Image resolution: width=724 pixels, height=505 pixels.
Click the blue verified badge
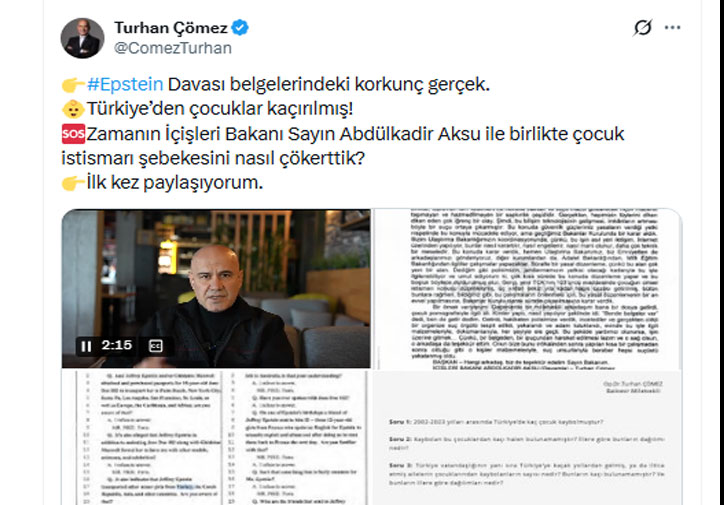[x=240, y=28]
